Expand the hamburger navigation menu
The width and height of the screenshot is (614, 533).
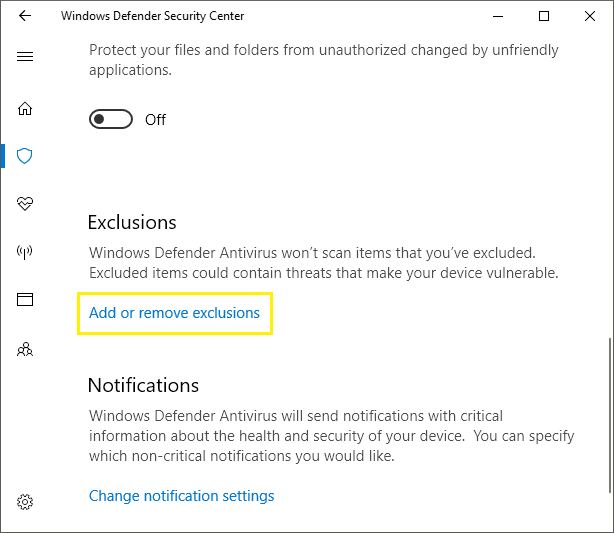click(x=25, y=57)
